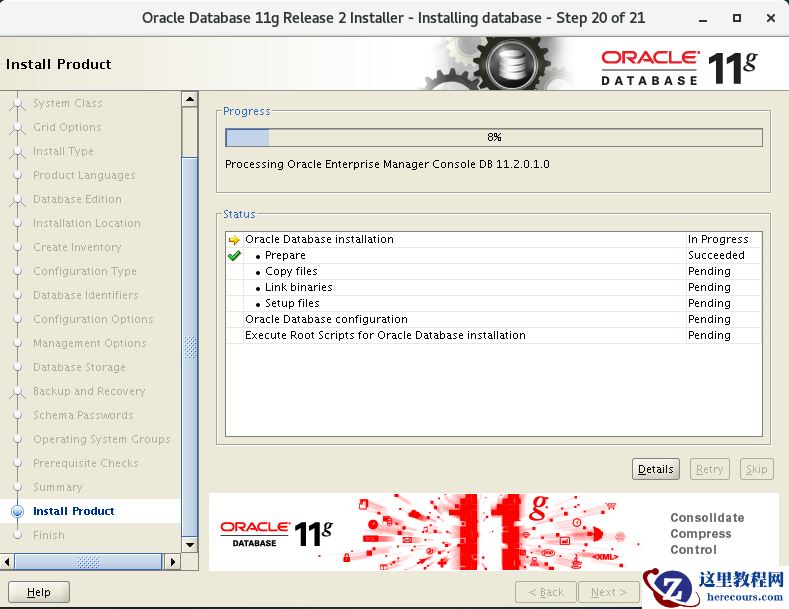Click the Back navigation button
This screenshot has height=609, width=789.
coord(546,592)
